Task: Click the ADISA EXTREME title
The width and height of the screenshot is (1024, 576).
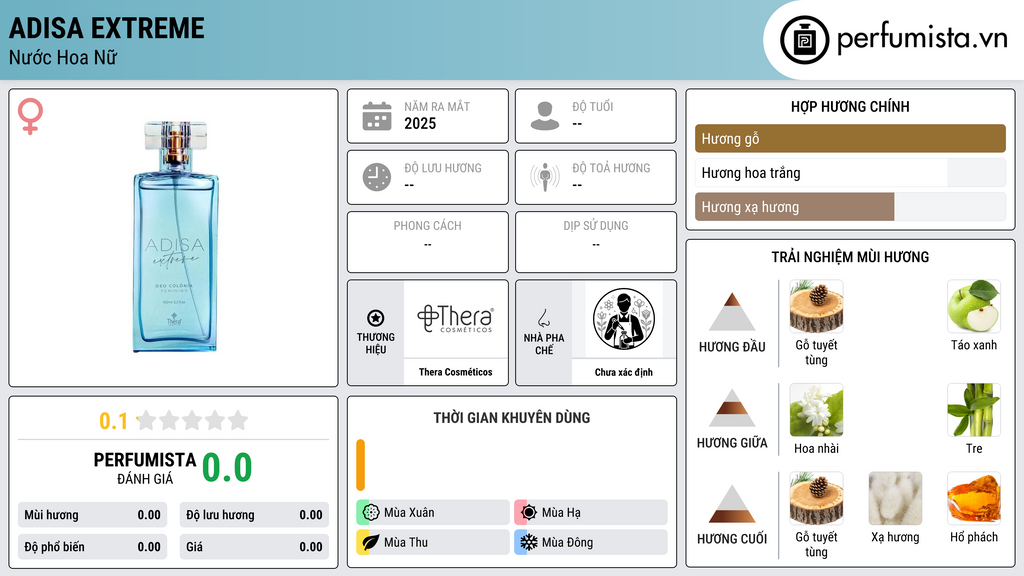Action: click(106, 28)
